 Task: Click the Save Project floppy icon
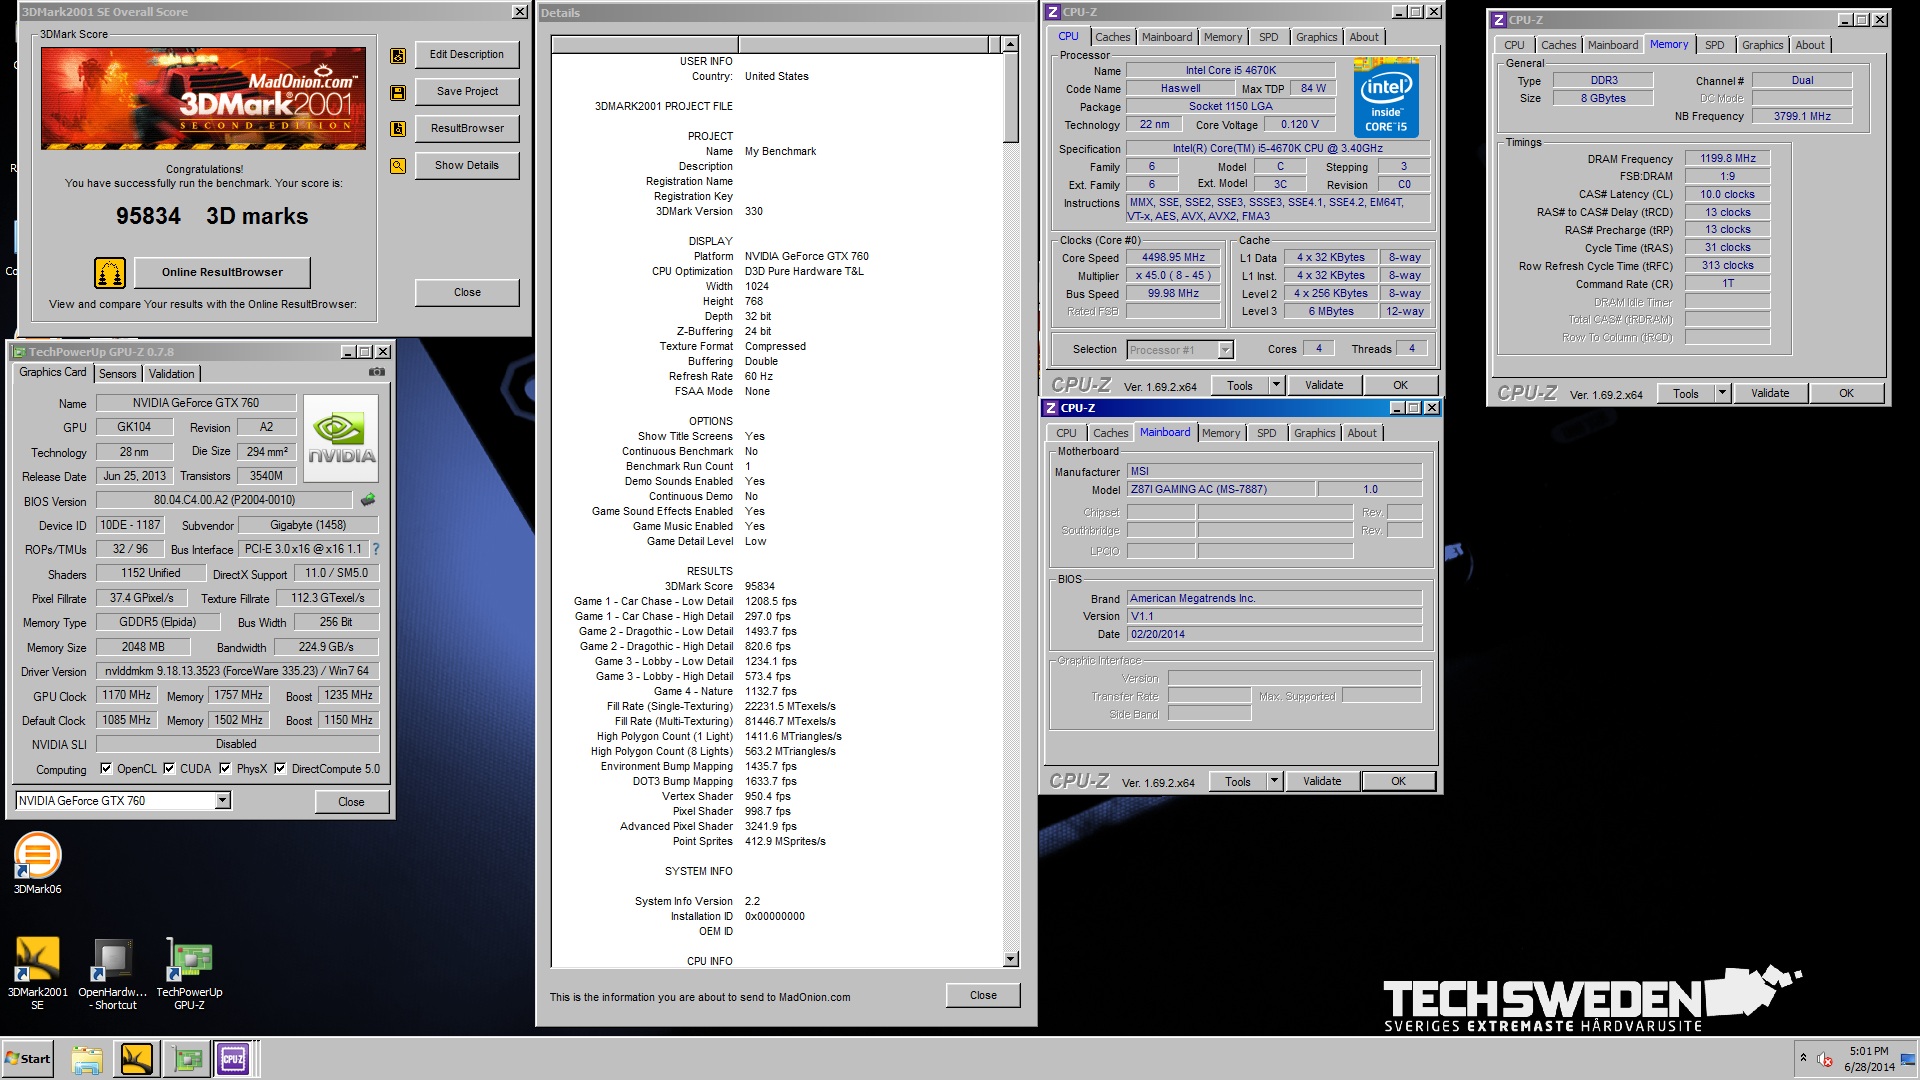click(398, 93)
